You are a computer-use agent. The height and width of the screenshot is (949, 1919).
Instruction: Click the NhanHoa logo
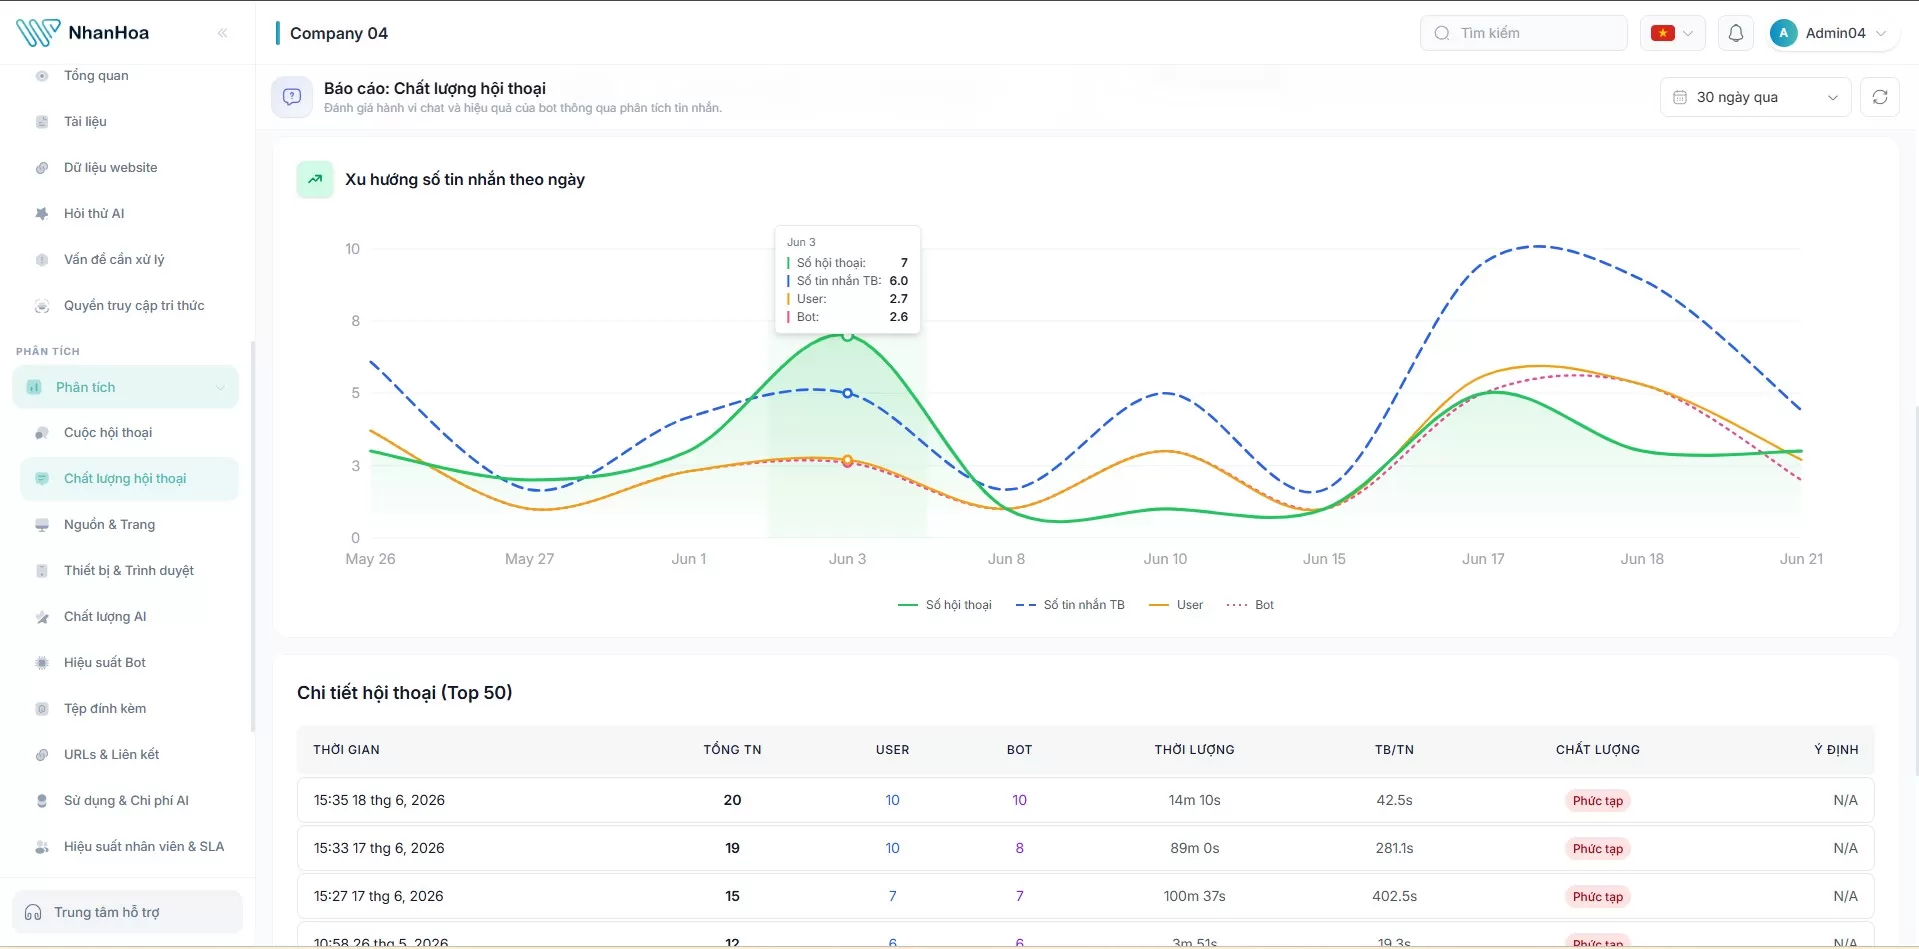[83, 33]
